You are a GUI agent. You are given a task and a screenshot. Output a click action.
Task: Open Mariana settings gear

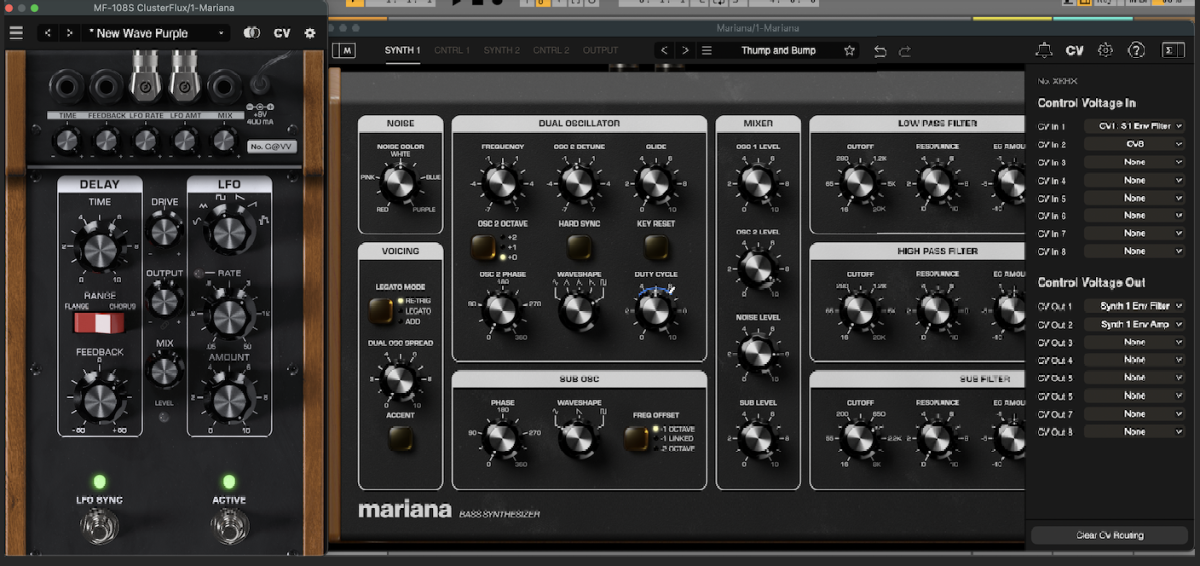click(1105, 50)
